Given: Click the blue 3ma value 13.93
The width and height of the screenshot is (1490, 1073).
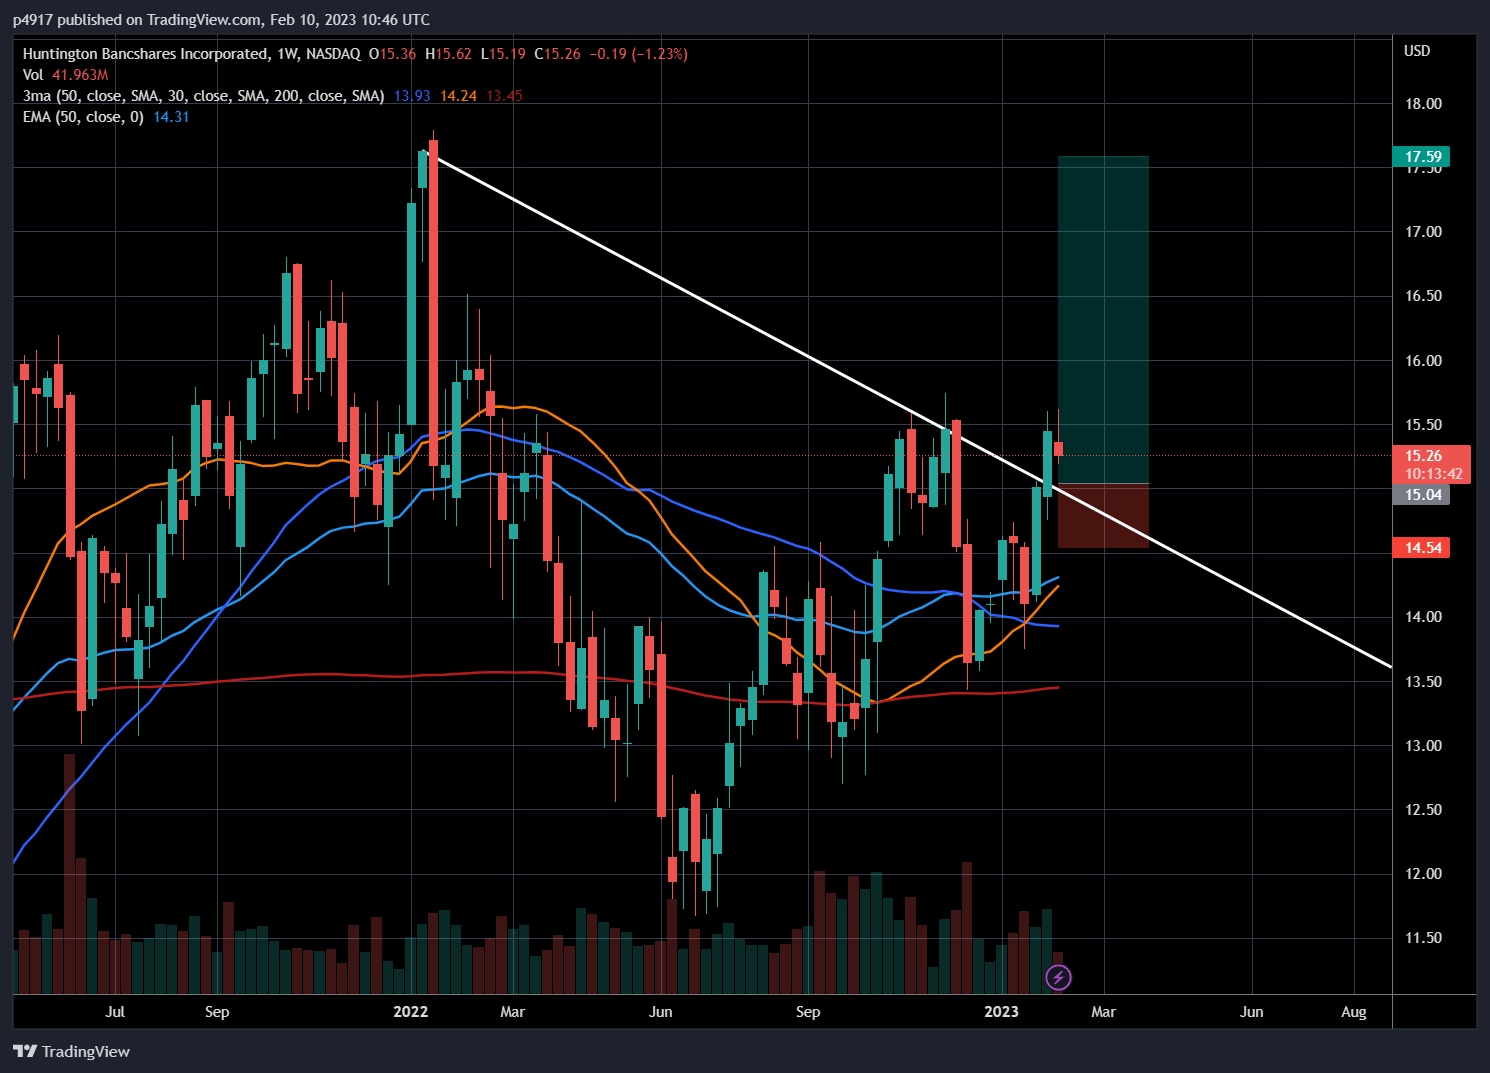Looking at the screenshot, I should (412, 96).
